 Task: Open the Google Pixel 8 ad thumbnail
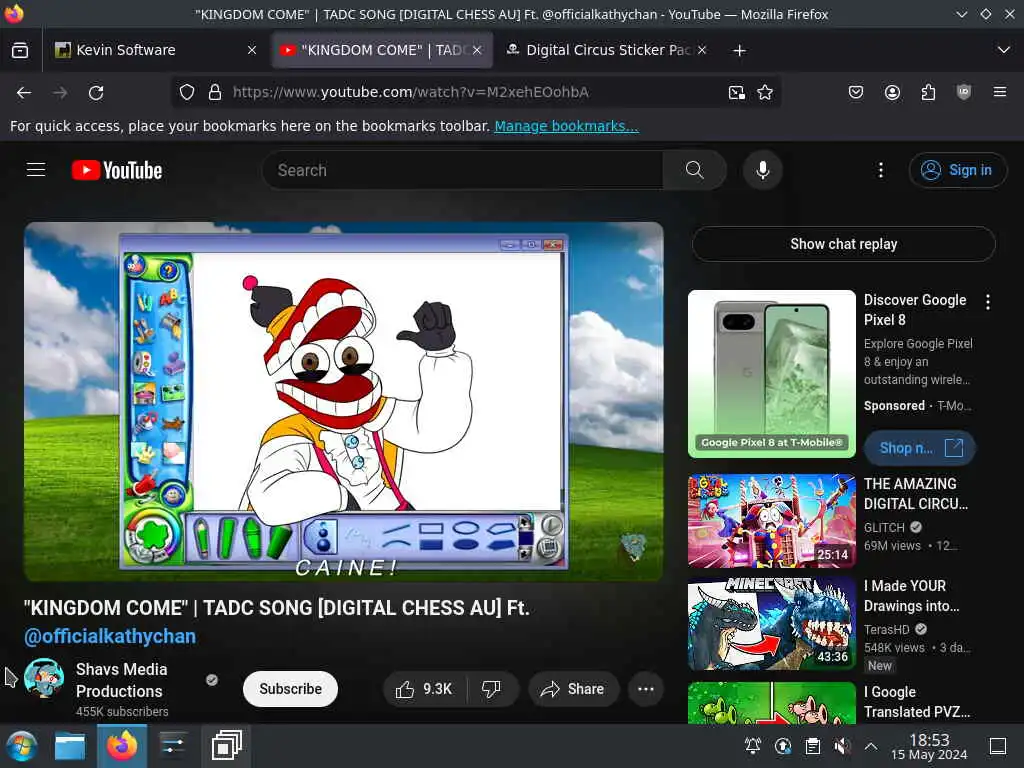click(771, 374)
